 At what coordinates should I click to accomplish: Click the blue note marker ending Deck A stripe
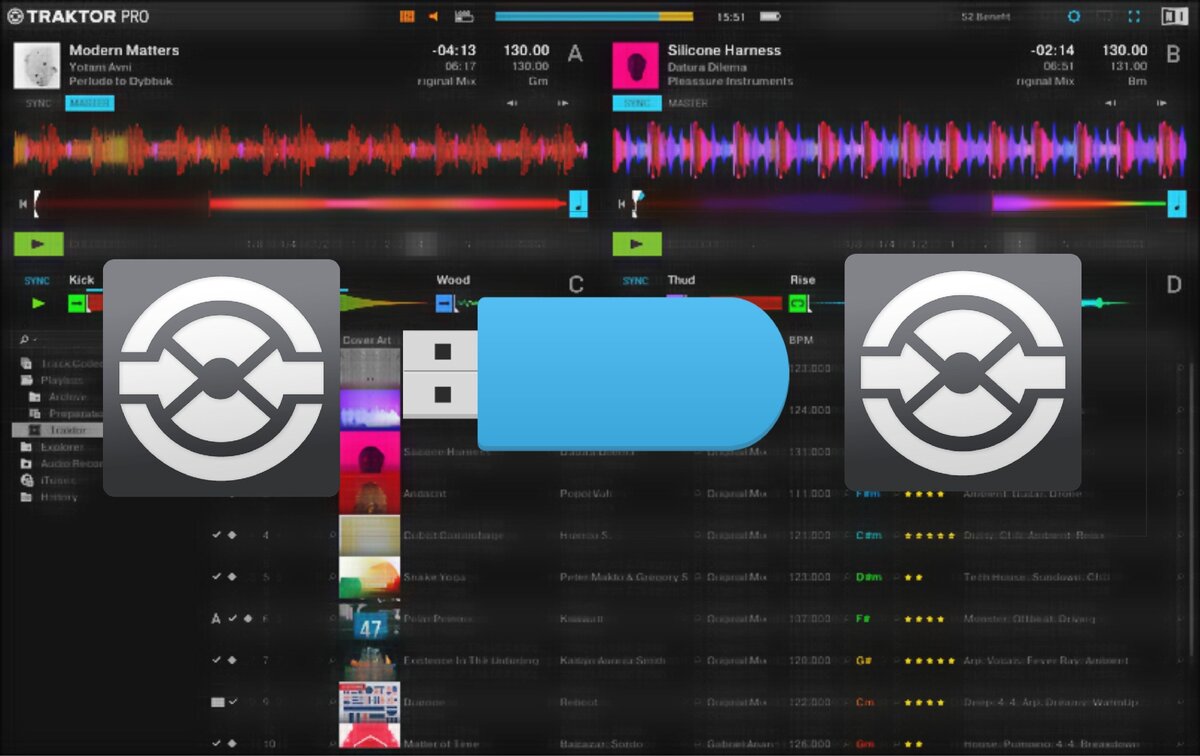coord(578,204)
